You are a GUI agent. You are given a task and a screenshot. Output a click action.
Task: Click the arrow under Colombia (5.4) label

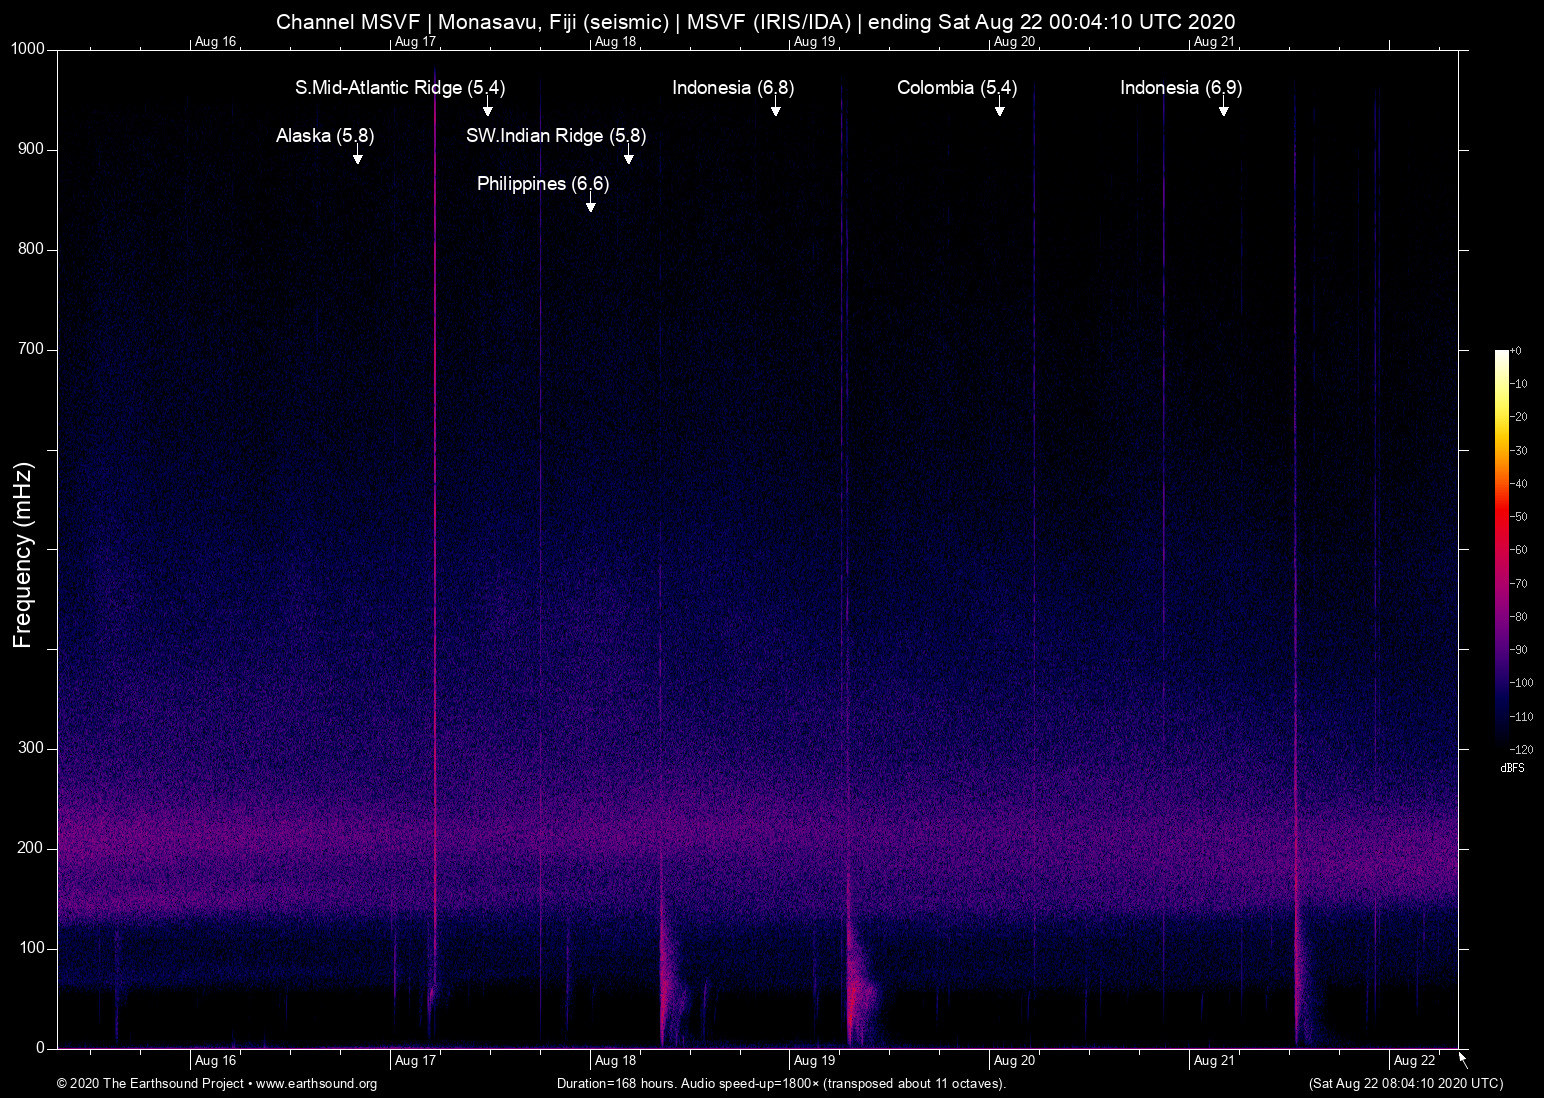(999, 108)
